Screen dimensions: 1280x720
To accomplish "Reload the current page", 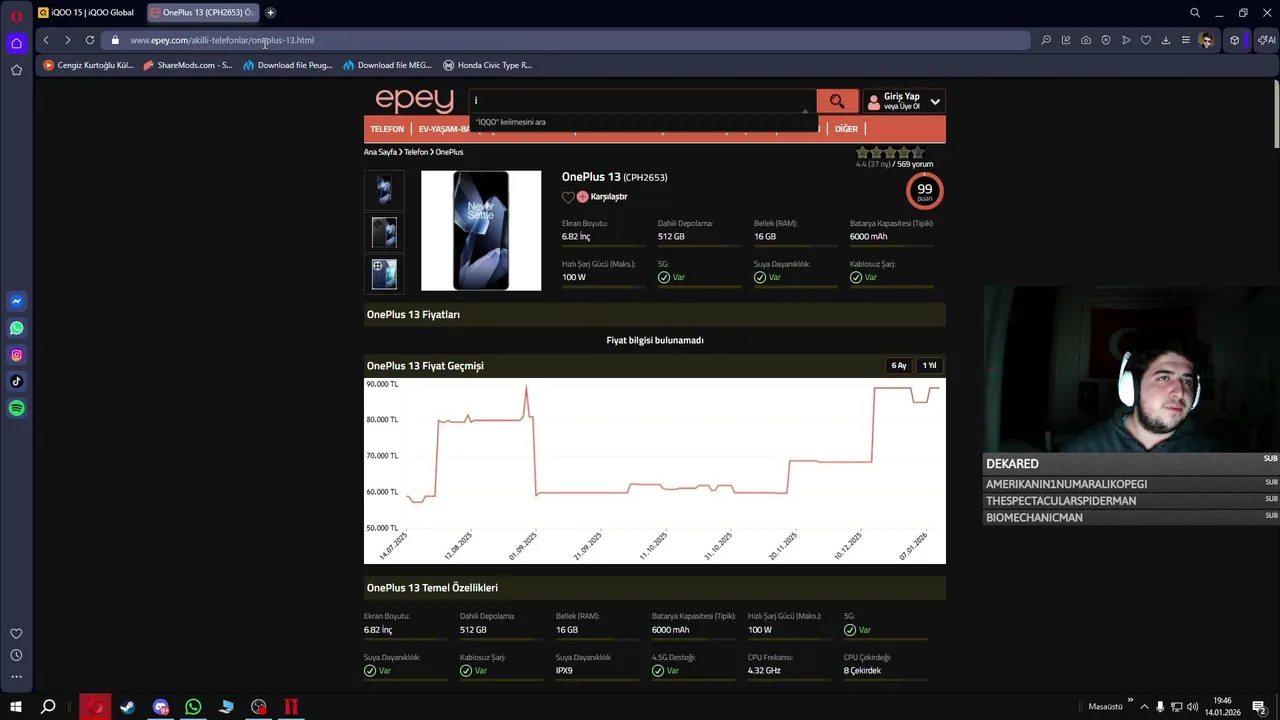I will [90, 40].
